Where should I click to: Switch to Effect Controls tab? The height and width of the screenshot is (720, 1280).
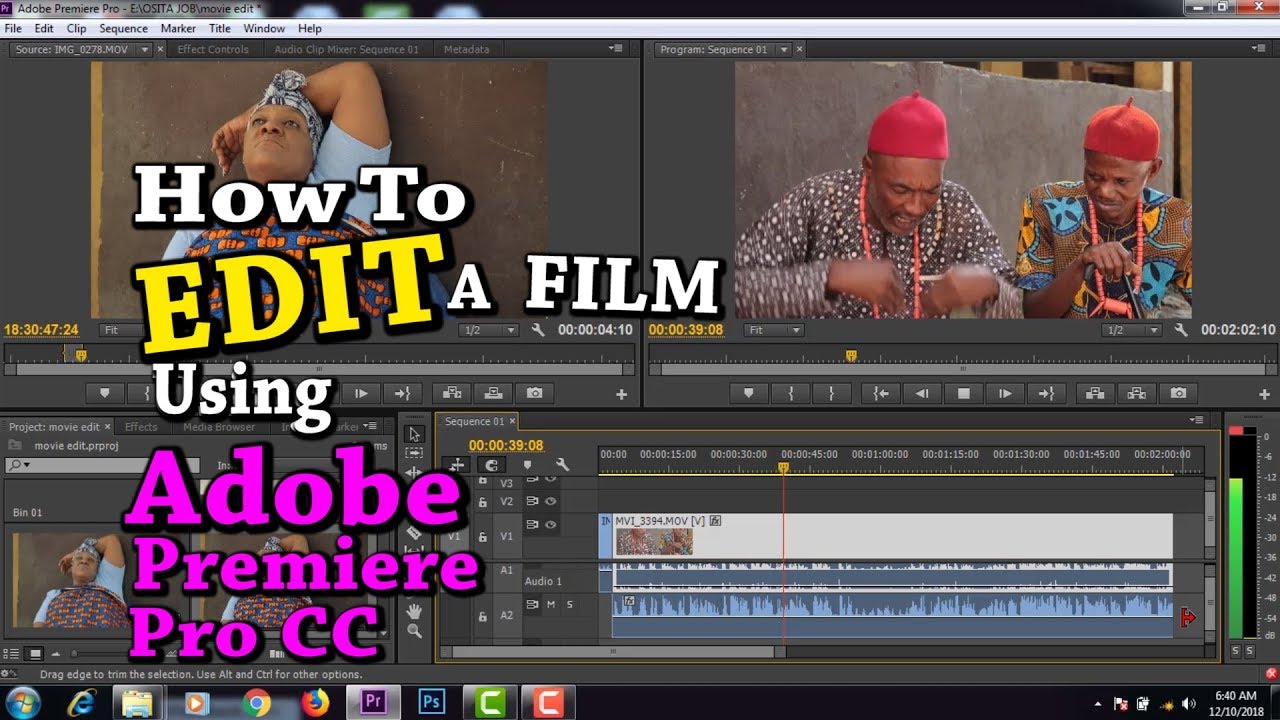[x=213, y=49]
